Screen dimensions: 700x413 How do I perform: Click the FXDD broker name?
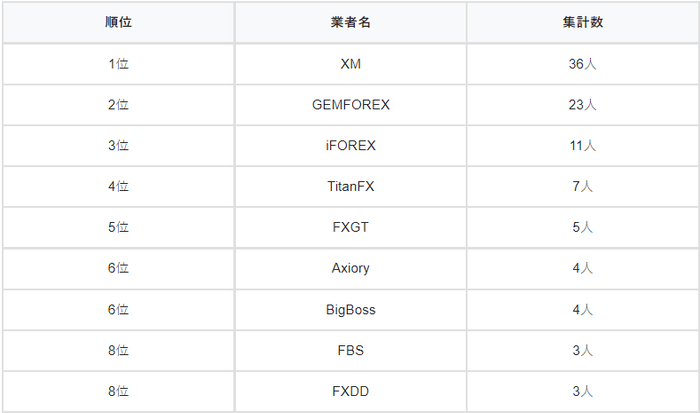point(351,391)
